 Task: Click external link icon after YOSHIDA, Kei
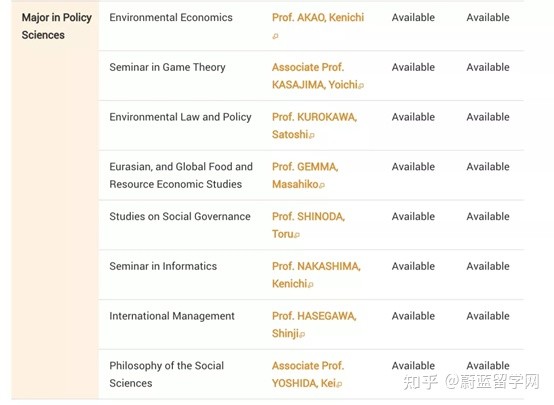pos(339,384)
